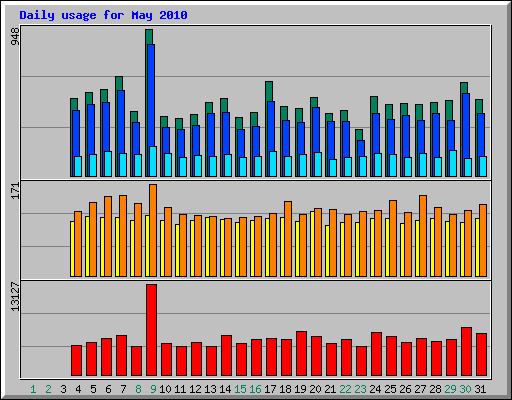512x400 pixels.
Task: Click the orange bar for day 25
Action: [393, 238]
